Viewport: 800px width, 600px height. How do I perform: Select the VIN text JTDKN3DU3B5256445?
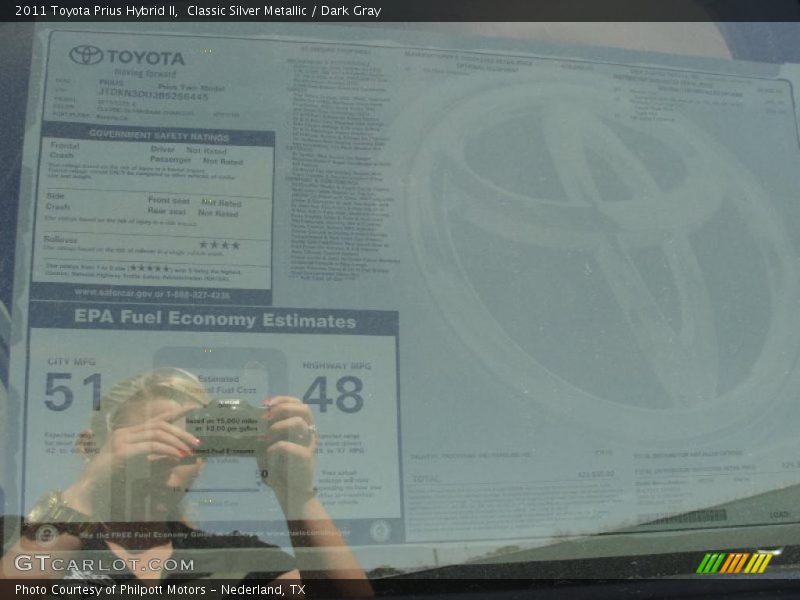click(153, 94)
